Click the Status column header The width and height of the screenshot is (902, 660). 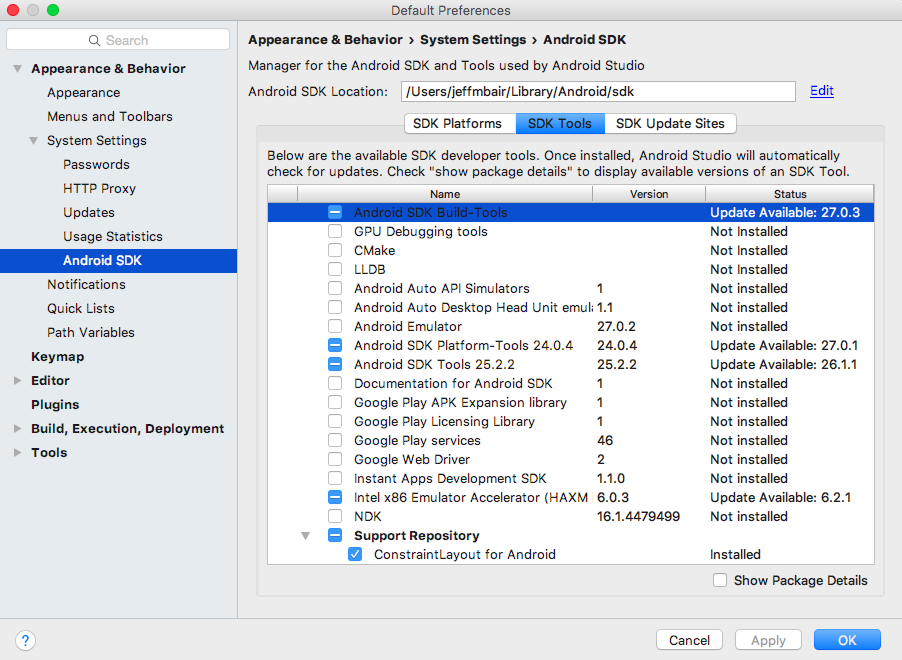pyautogui.click(x=790, y=194)
